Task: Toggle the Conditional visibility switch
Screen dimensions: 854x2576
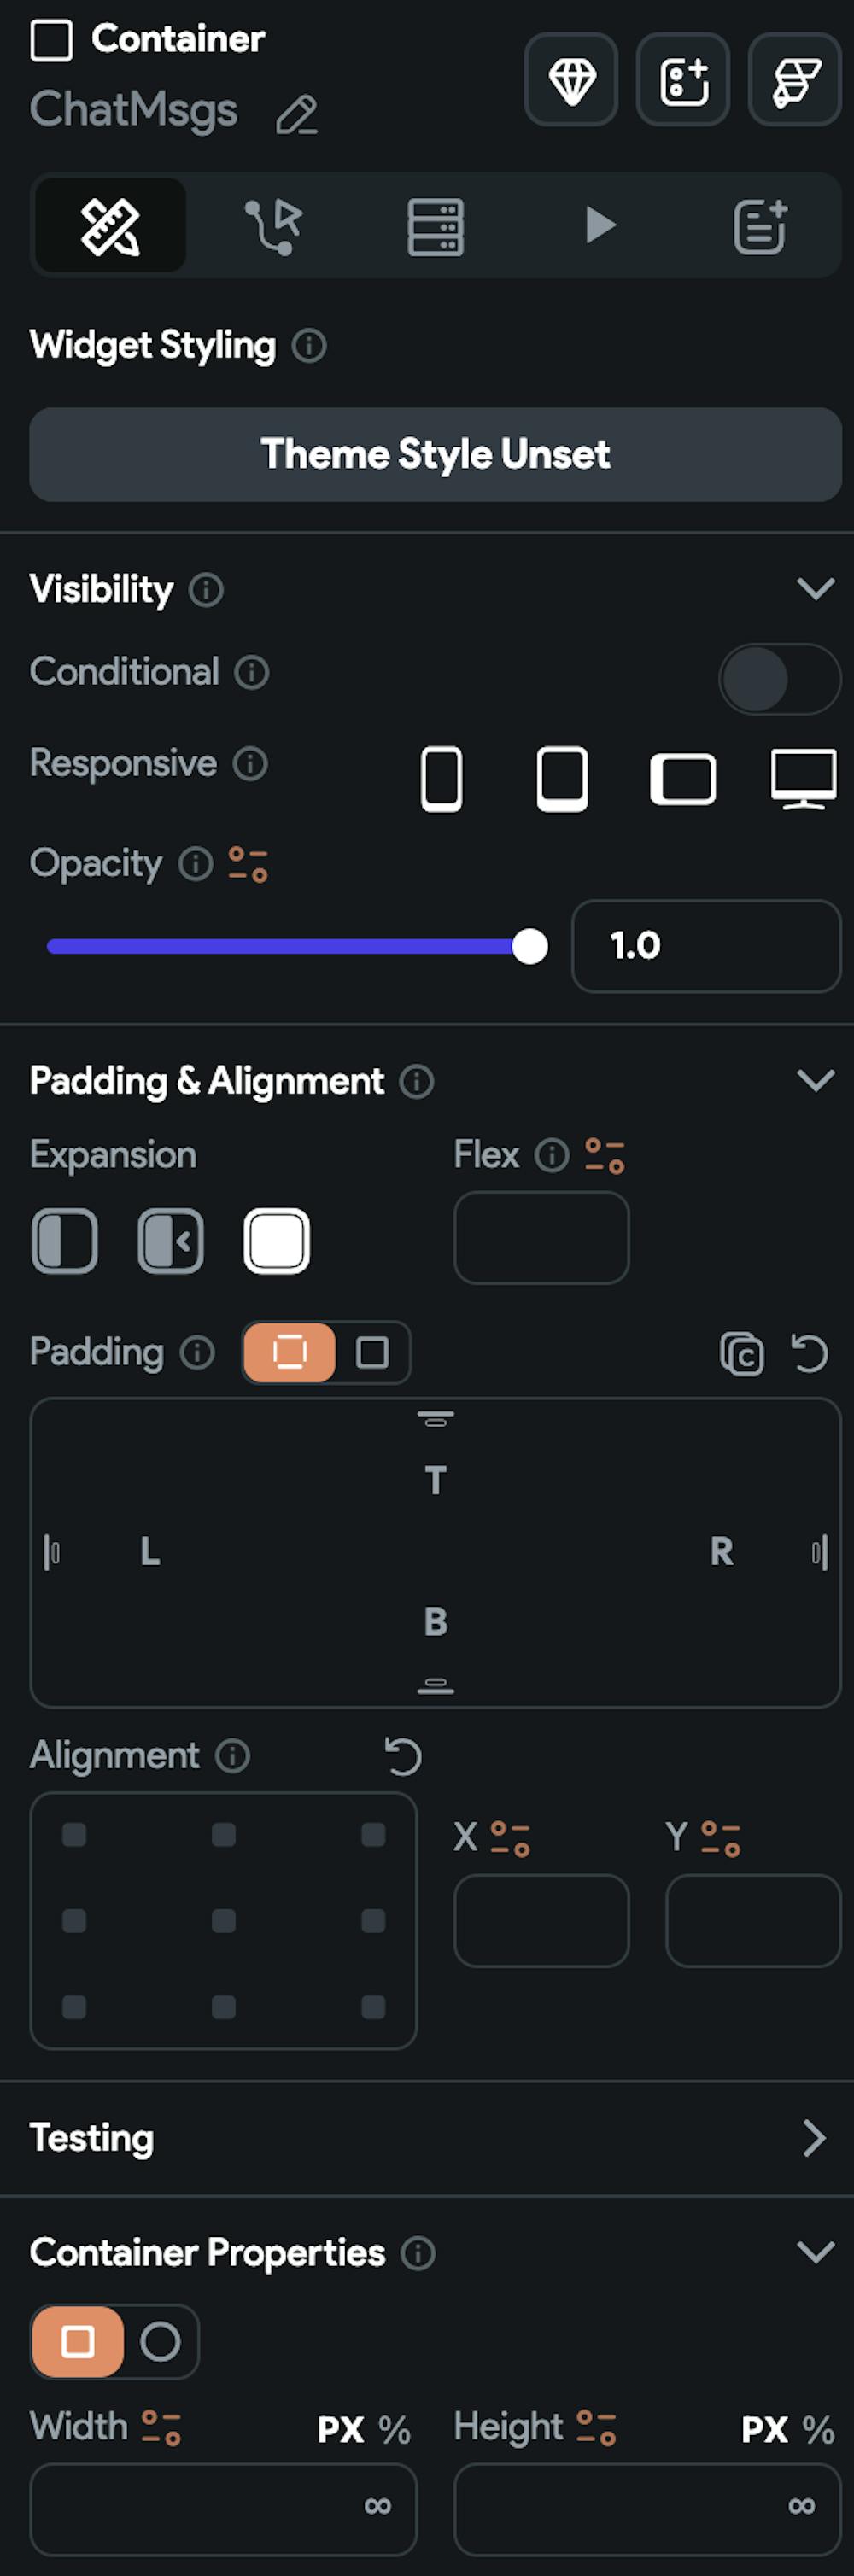Action: [x=779, y=679]
